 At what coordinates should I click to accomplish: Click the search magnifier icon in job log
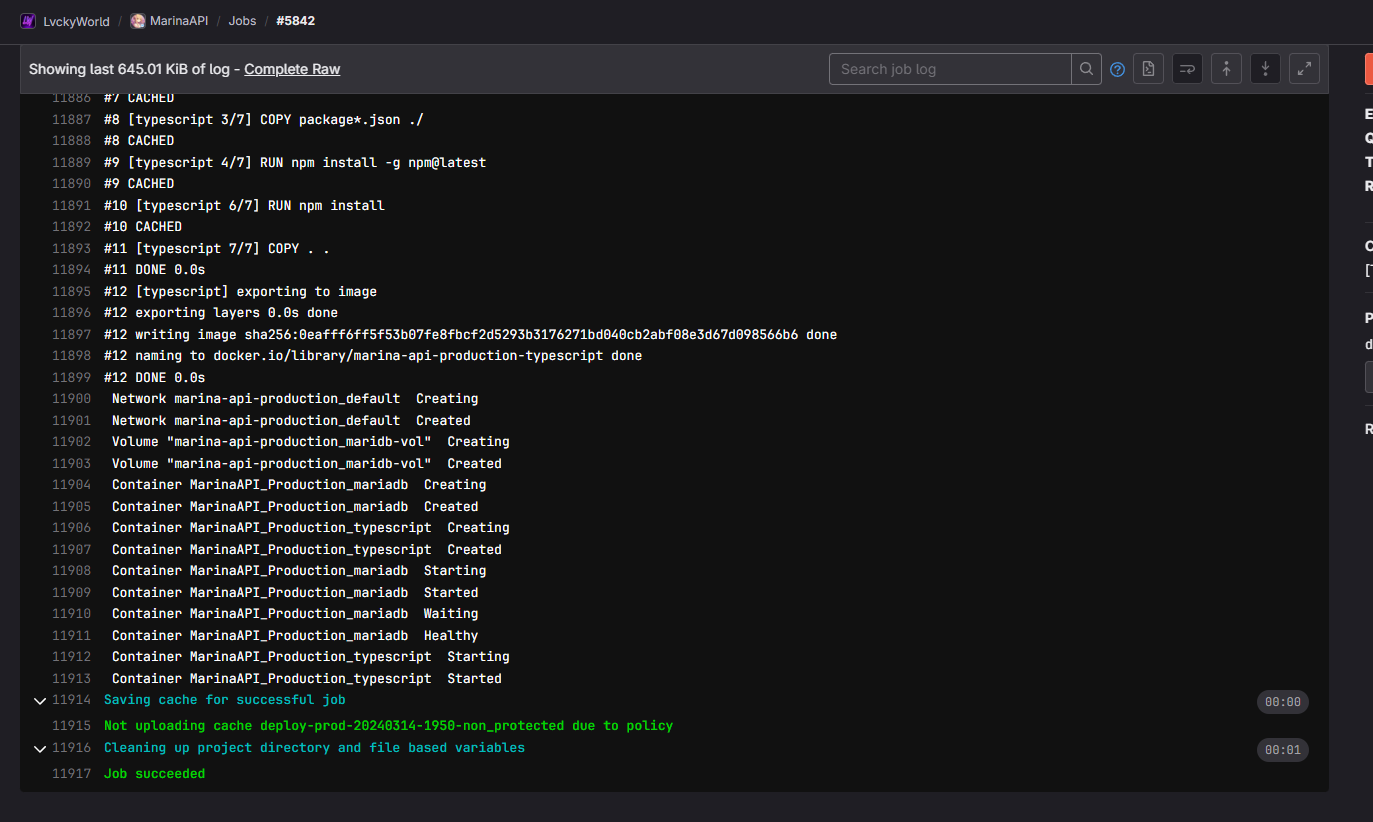click(1086, 69)
